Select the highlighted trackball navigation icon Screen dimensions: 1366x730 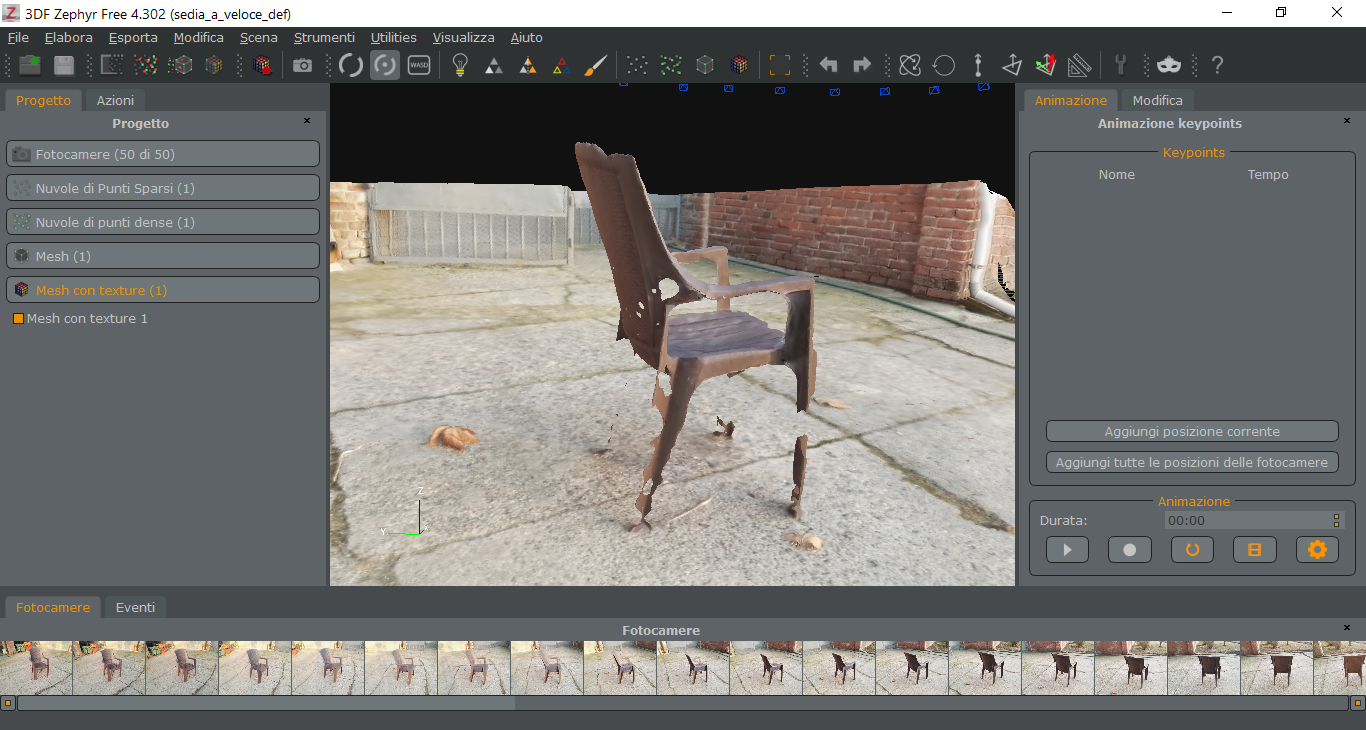point(385,65)
